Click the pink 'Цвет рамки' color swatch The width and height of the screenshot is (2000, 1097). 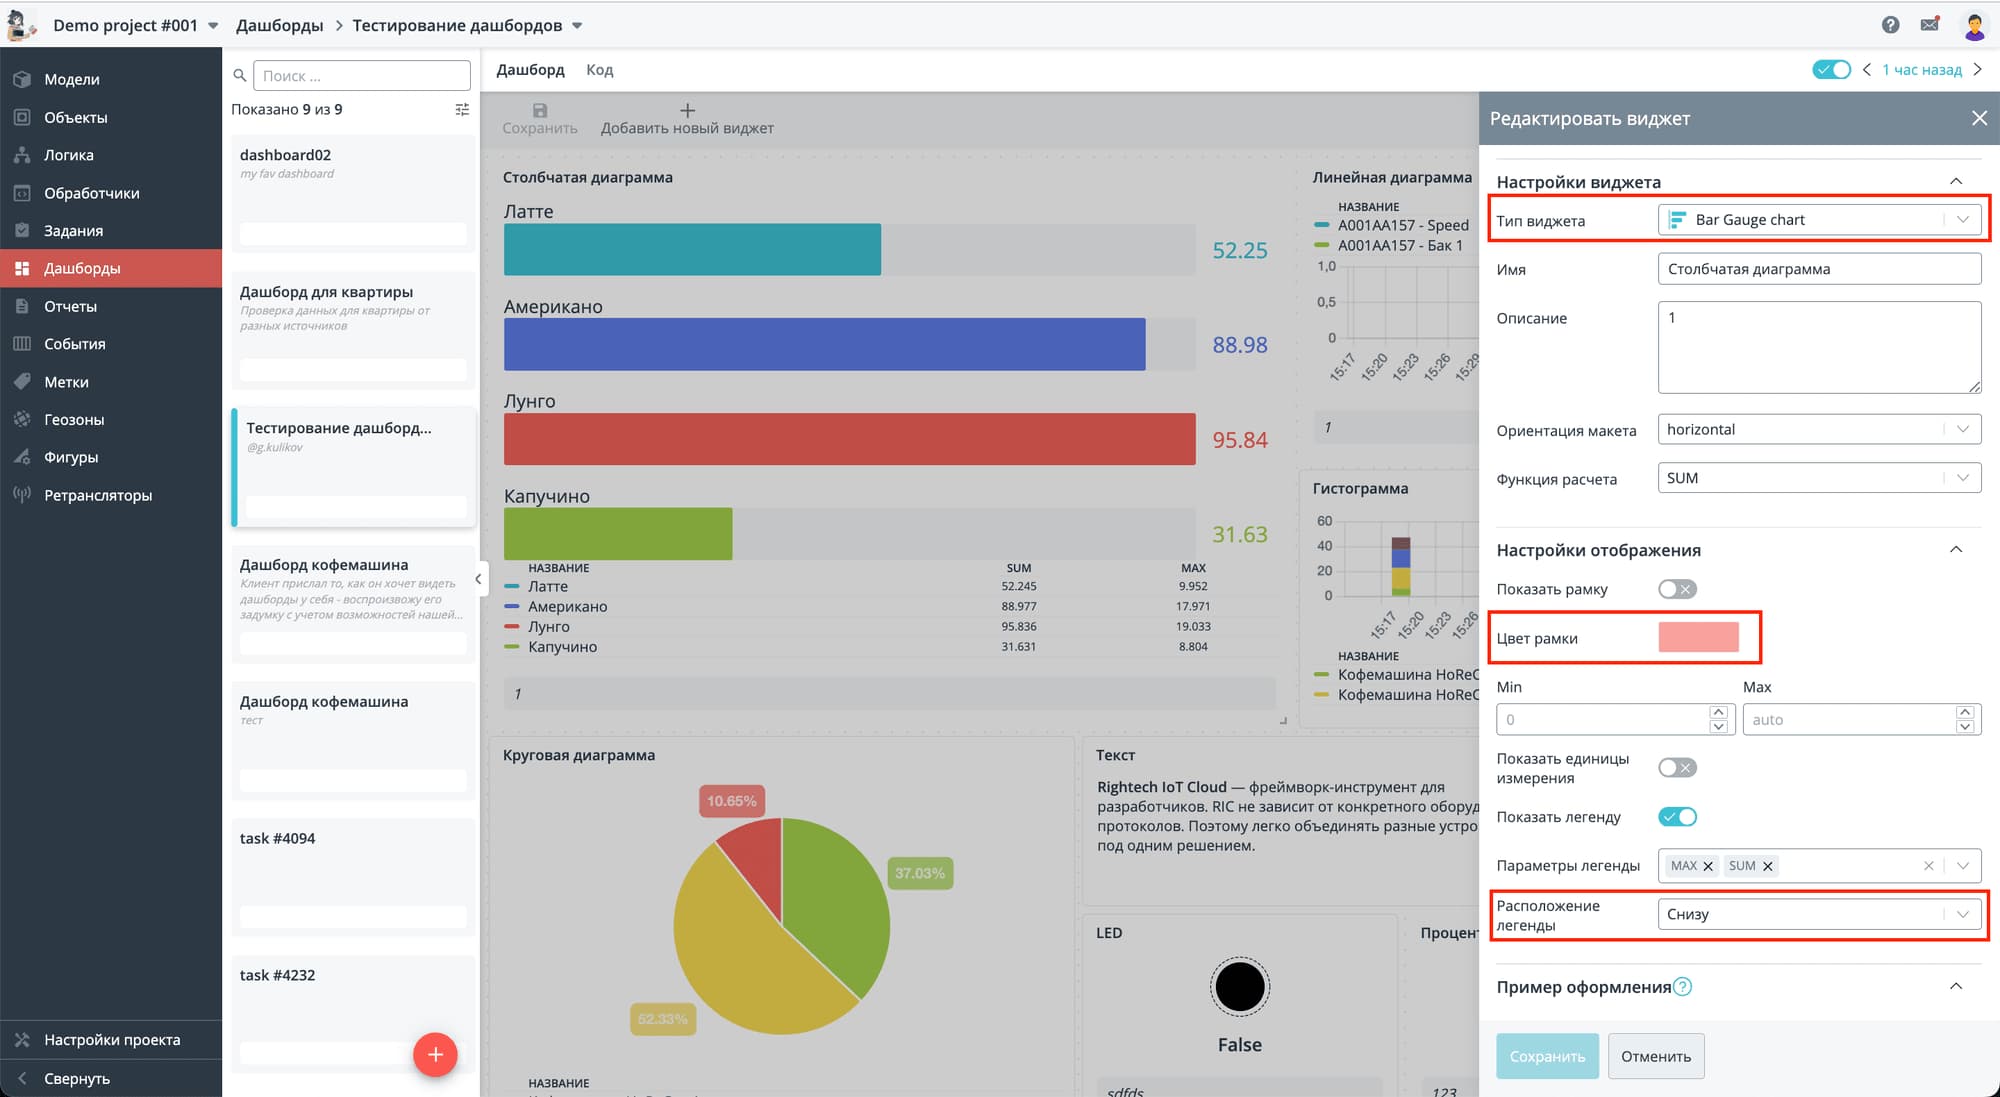pos(1698,638)
